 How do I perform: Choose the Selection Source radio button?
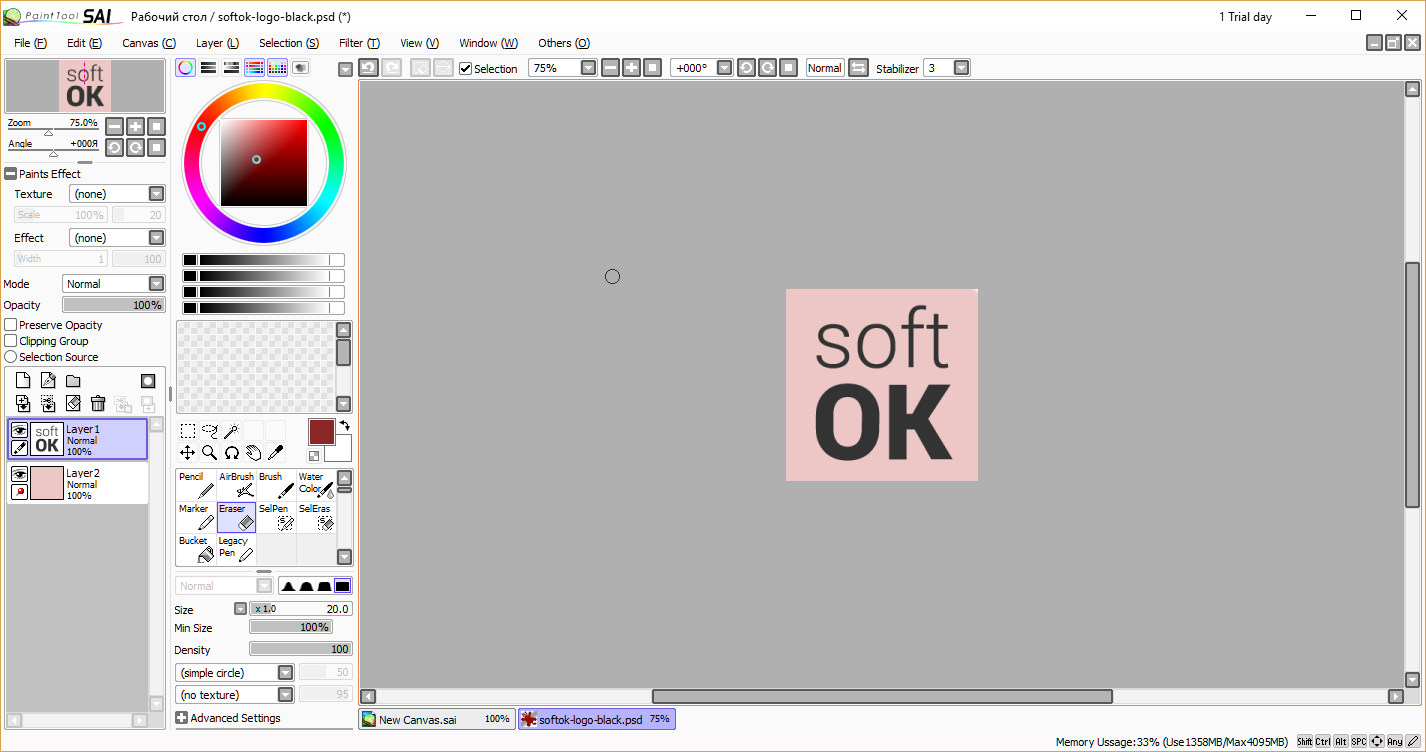pos(11,357)
